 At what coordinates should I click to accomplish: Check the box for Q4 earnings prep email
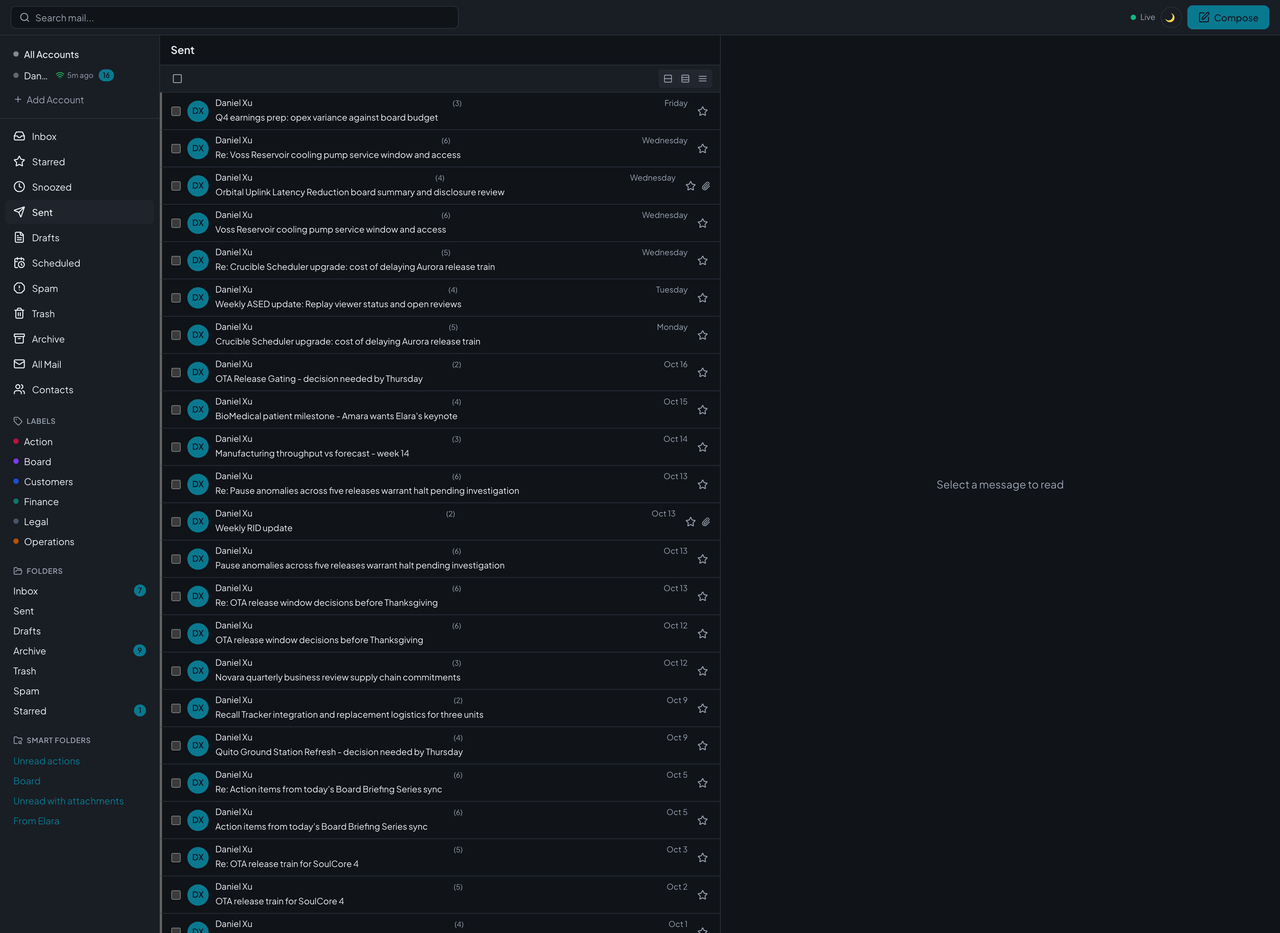[x=176, y=111]
